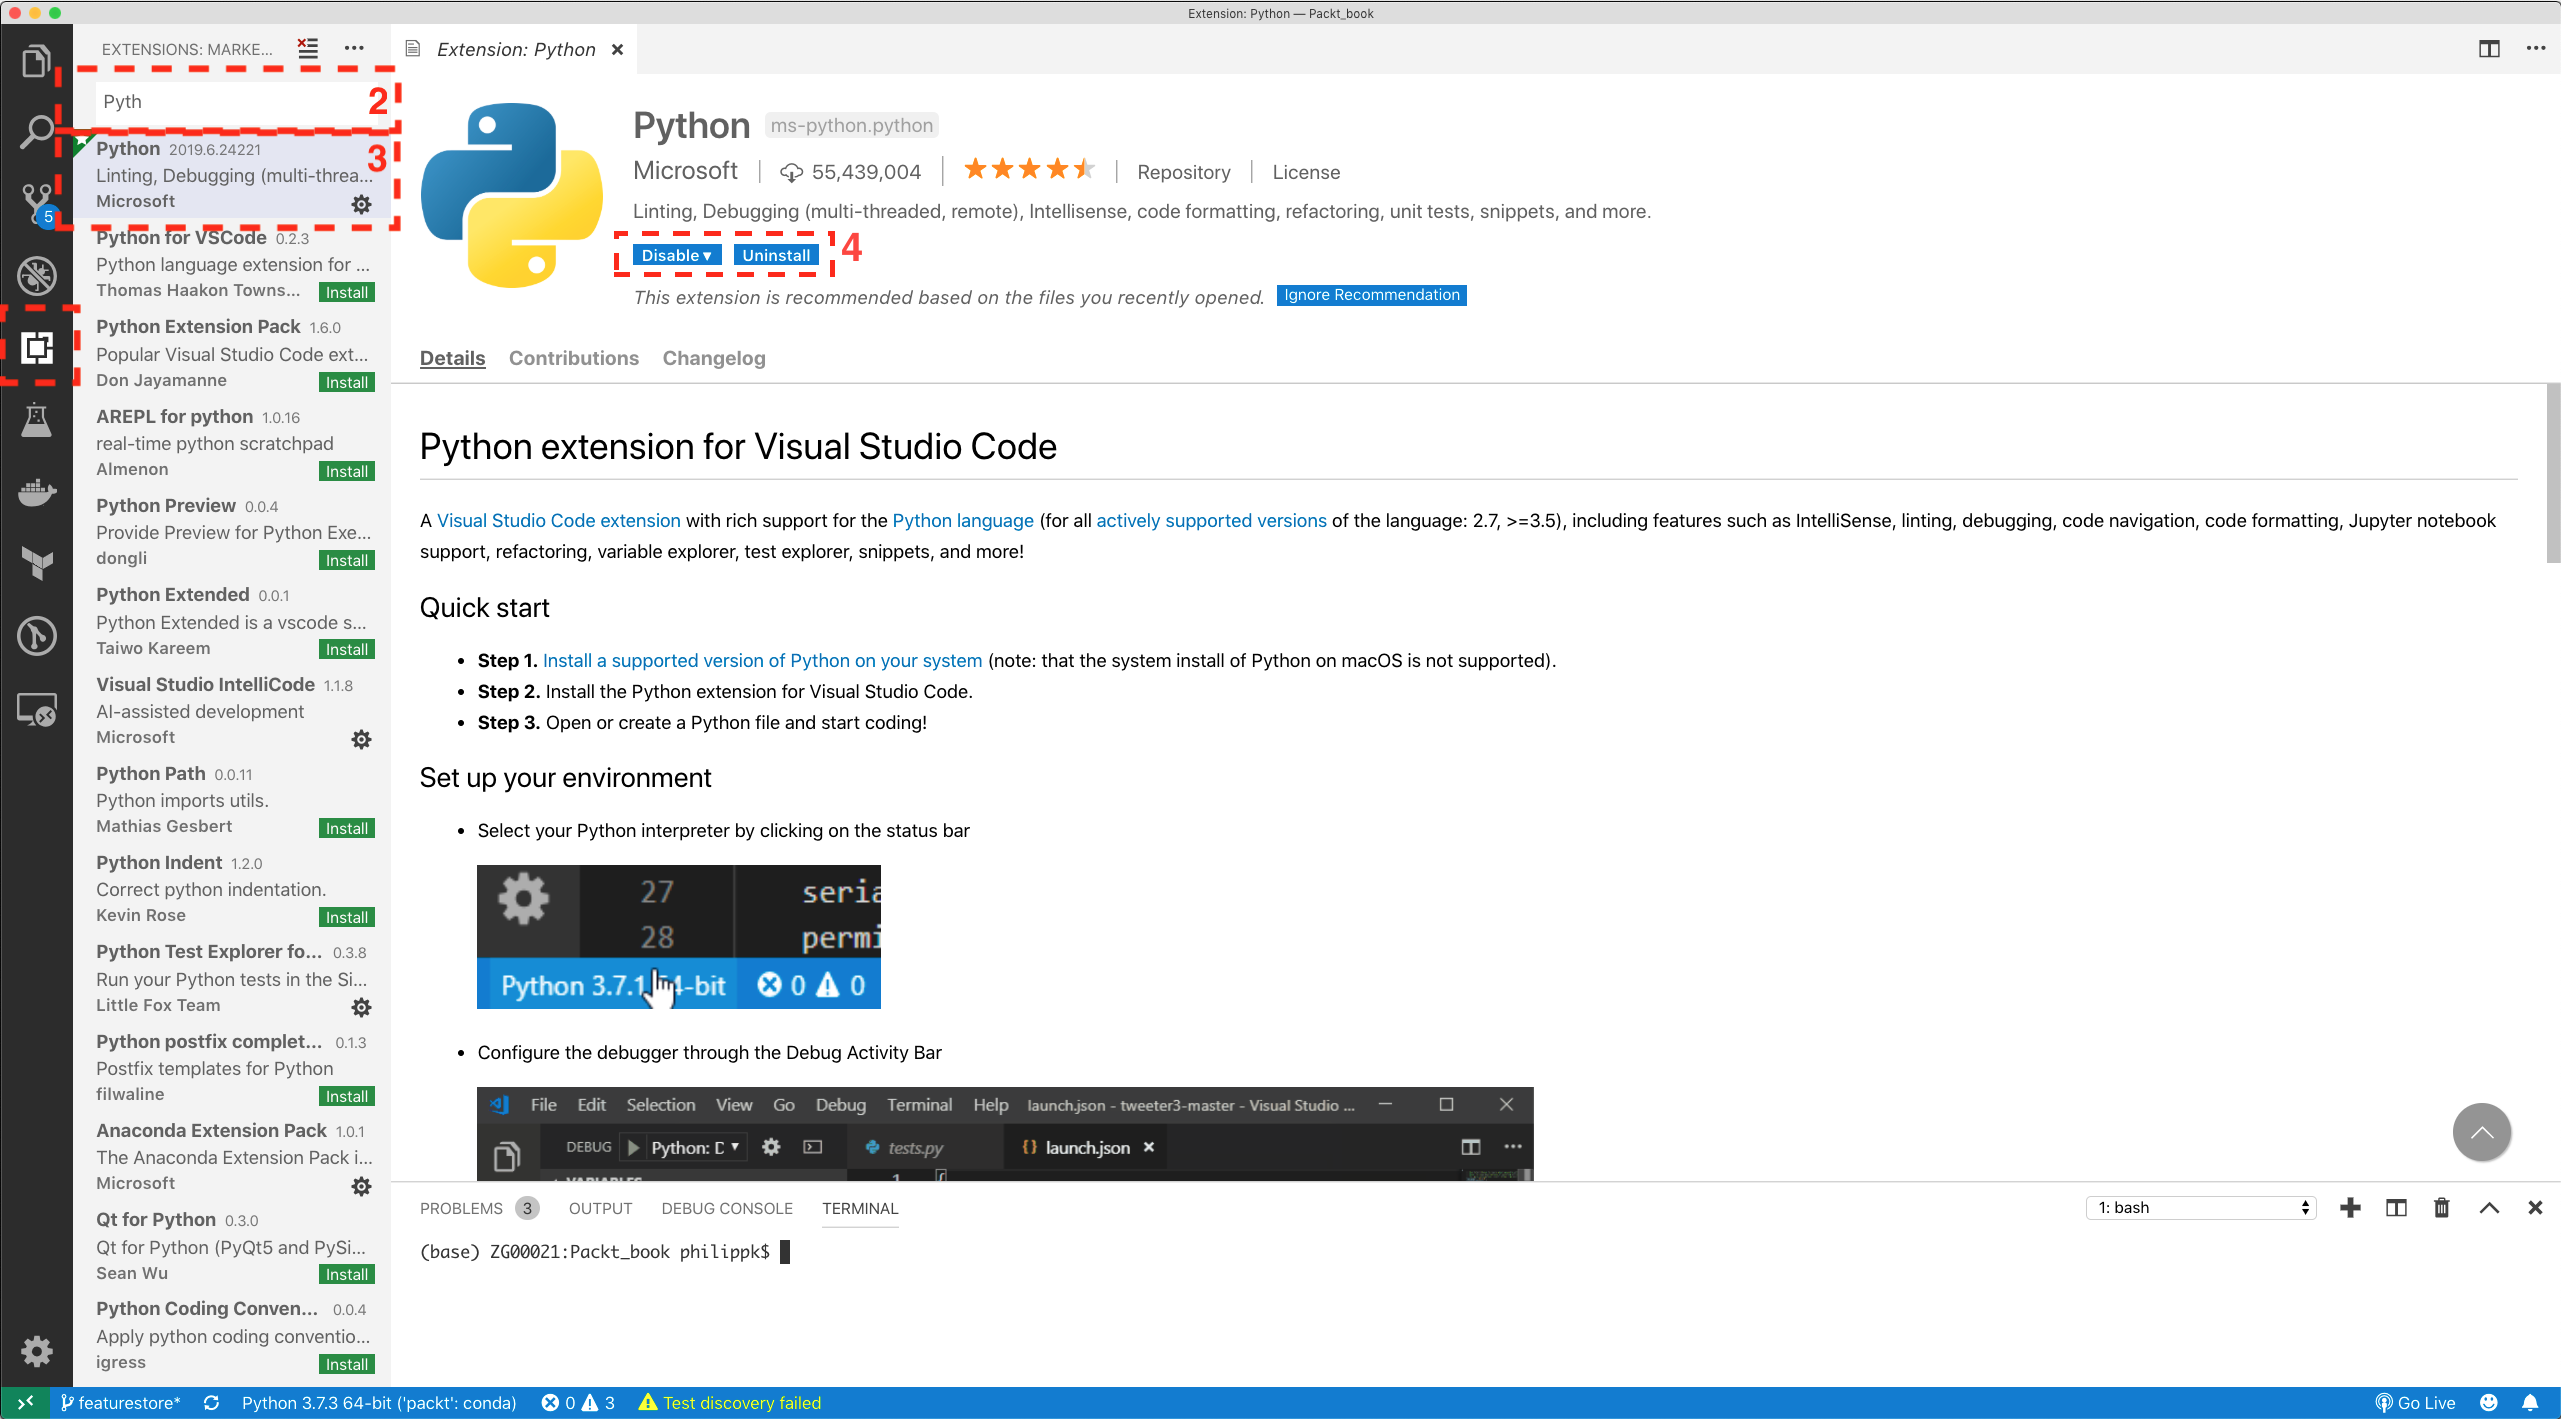Open editor more actions ellipsis top right
The width and height of the screenshot is (2561, 1419).
pos(2535,48)
